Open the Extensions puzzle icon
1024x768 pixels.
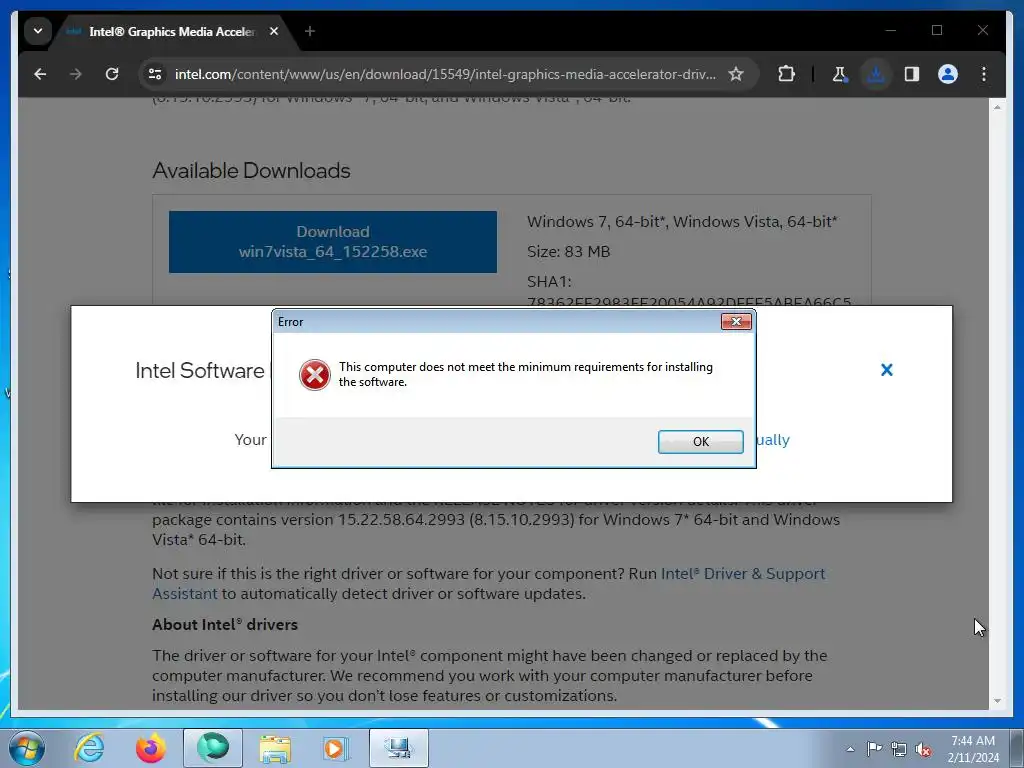point(786,74)
